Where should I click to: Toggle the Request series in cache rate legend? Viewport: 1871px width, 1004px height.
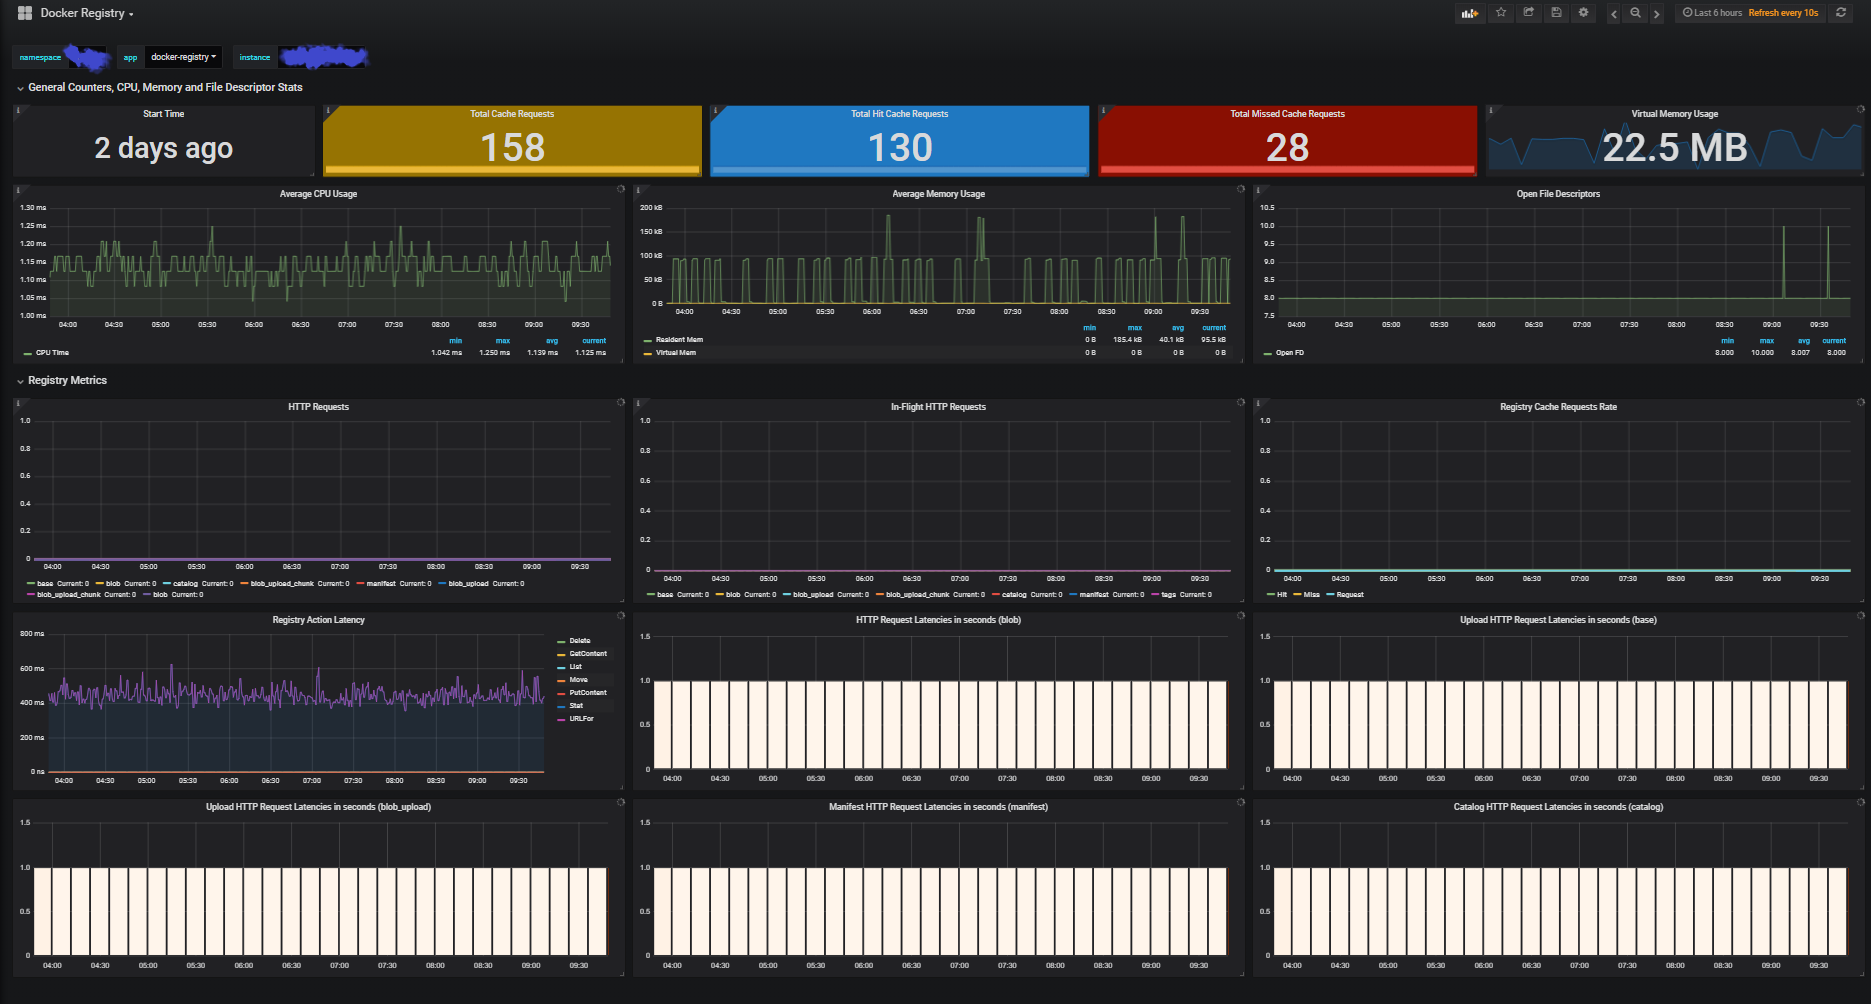click(1350, 595)
